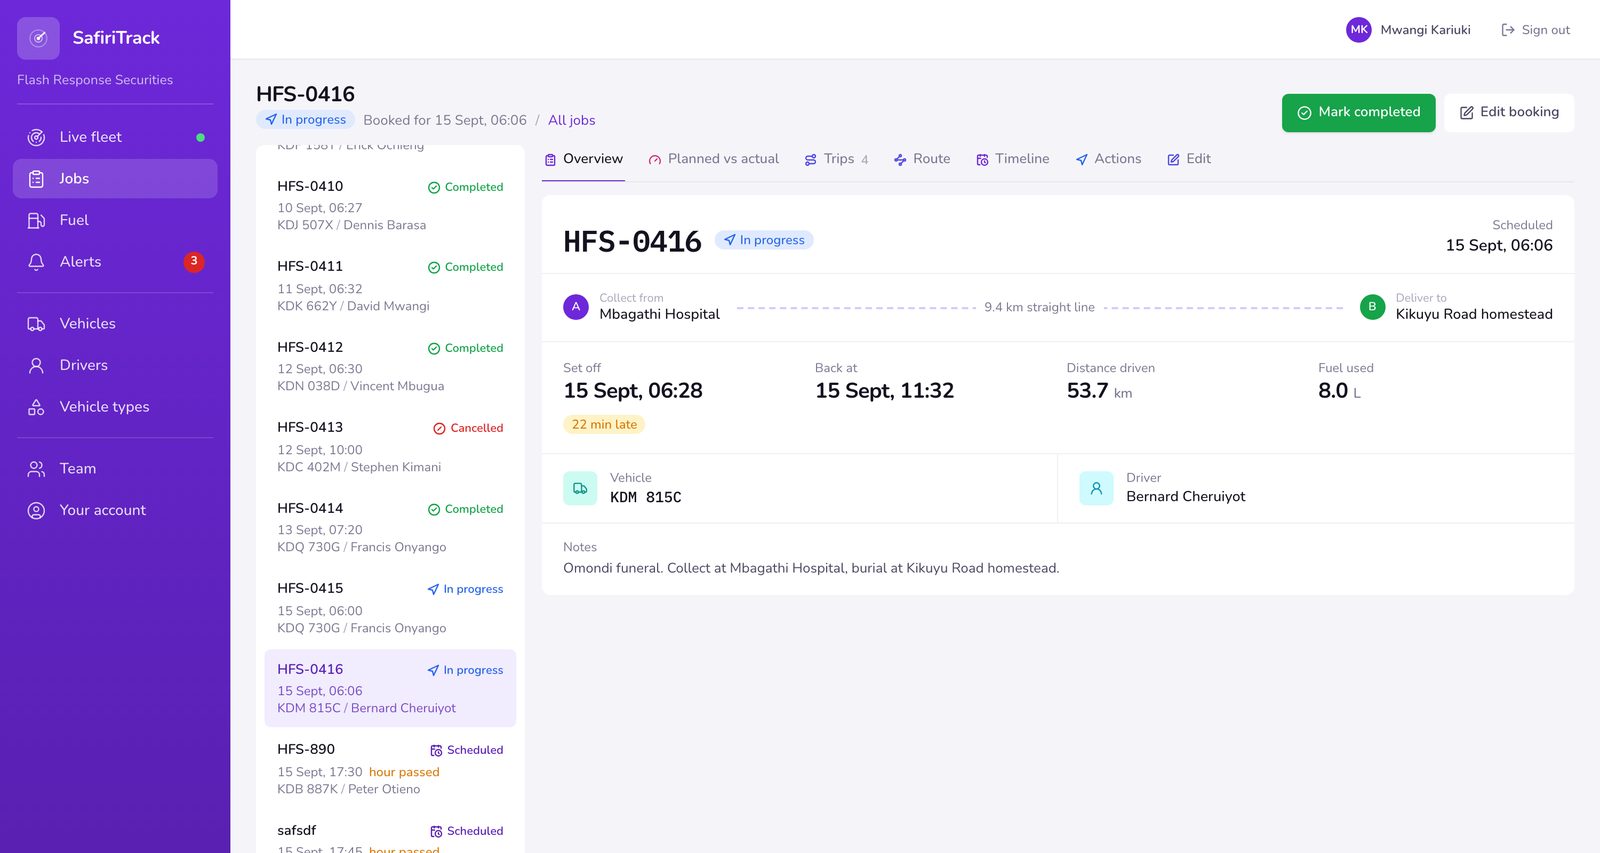Viewport: 1600px width, 853px height.
Task: Click Scheduled status of HFS-890
Action: (x=466, y=750)
